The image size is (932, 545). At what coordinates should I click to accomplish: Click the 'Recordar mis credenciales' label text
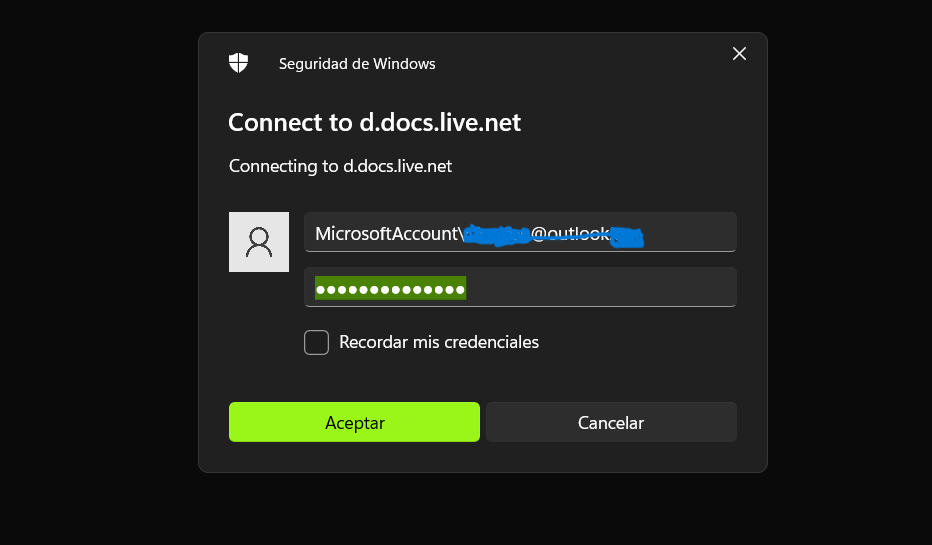[x=439, y=342]
